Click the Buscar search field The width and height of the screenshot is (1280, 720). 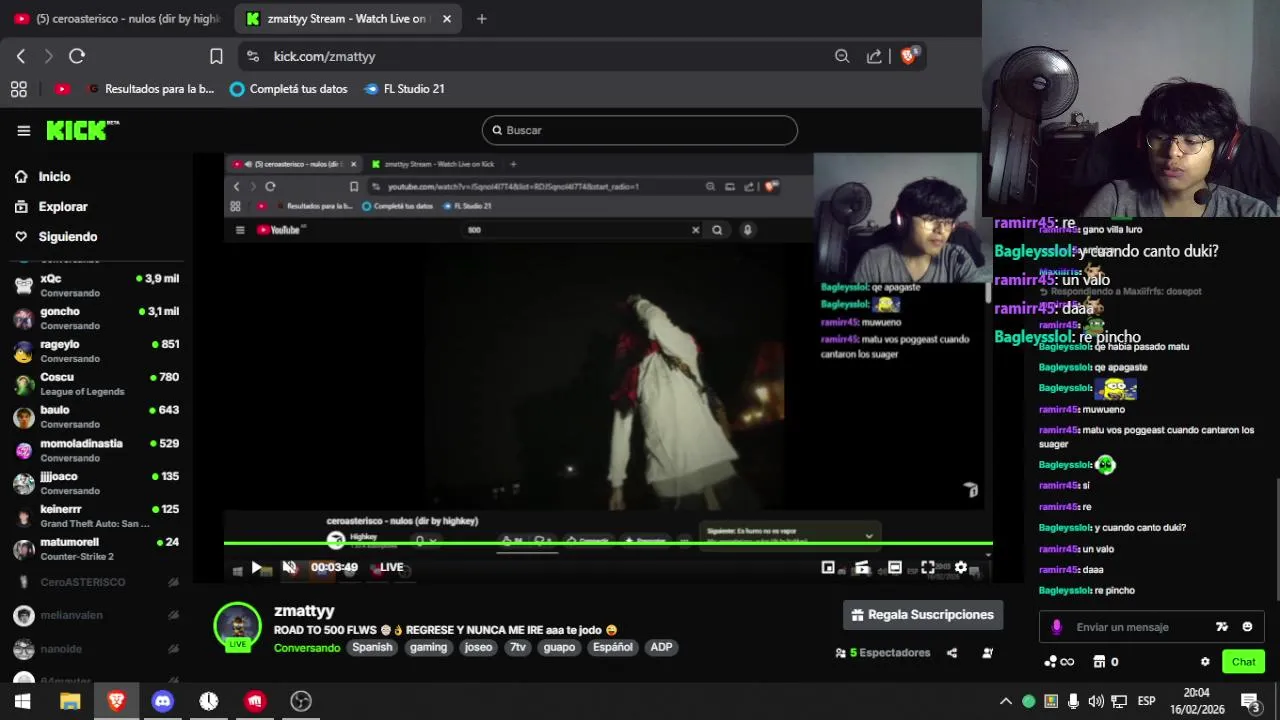[640, 130]
